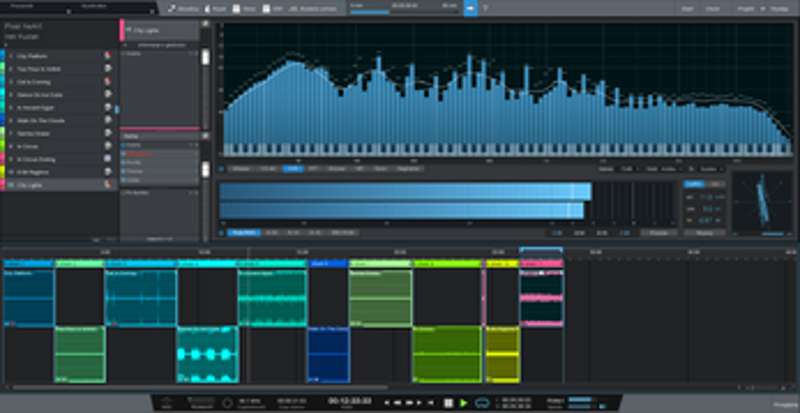800x413 pixels.
Task: Click the edit icon on track 4 row
Action: [x=108, y=94]
